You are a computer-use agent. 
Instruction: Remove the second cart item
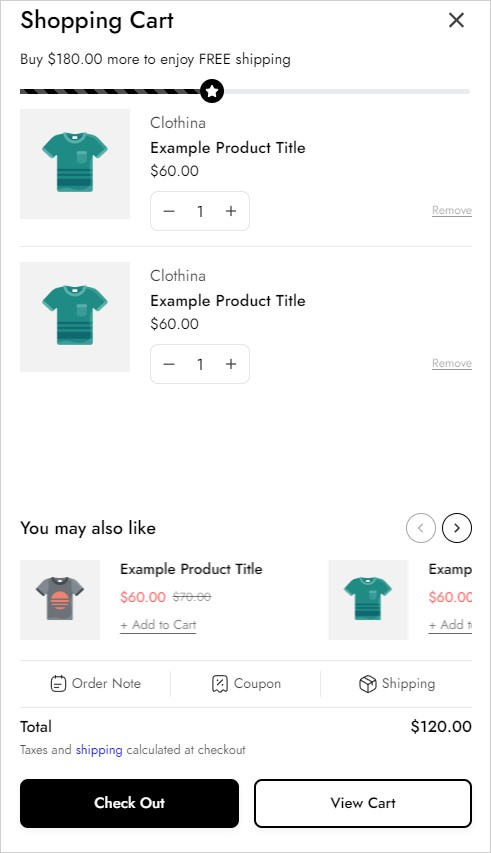coord(452,363)
